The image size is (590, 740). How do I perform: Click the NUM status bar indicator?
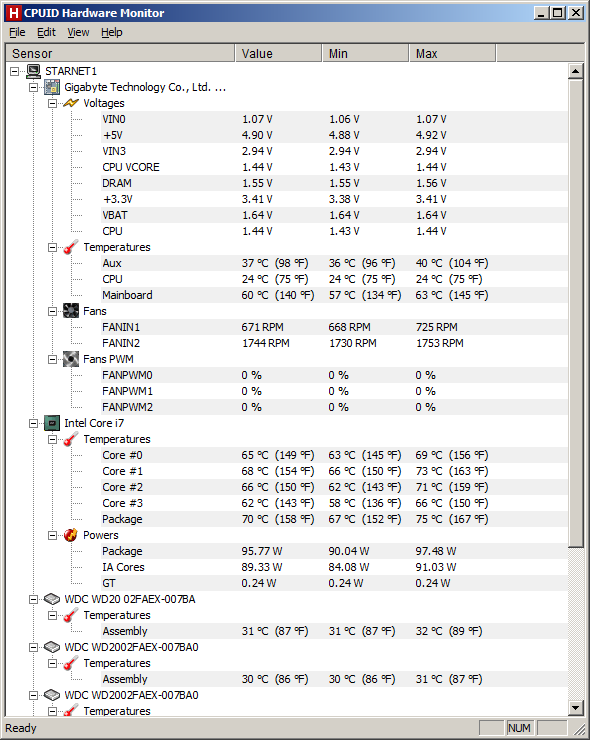pos(519,728)
